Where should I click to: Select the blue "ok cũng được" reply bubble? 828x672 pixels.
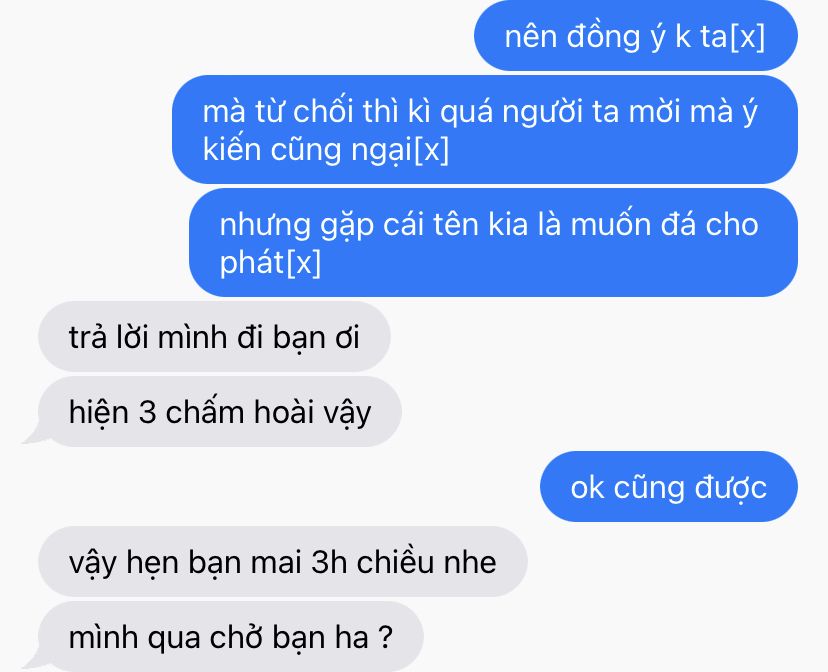[x=669, y=486]
